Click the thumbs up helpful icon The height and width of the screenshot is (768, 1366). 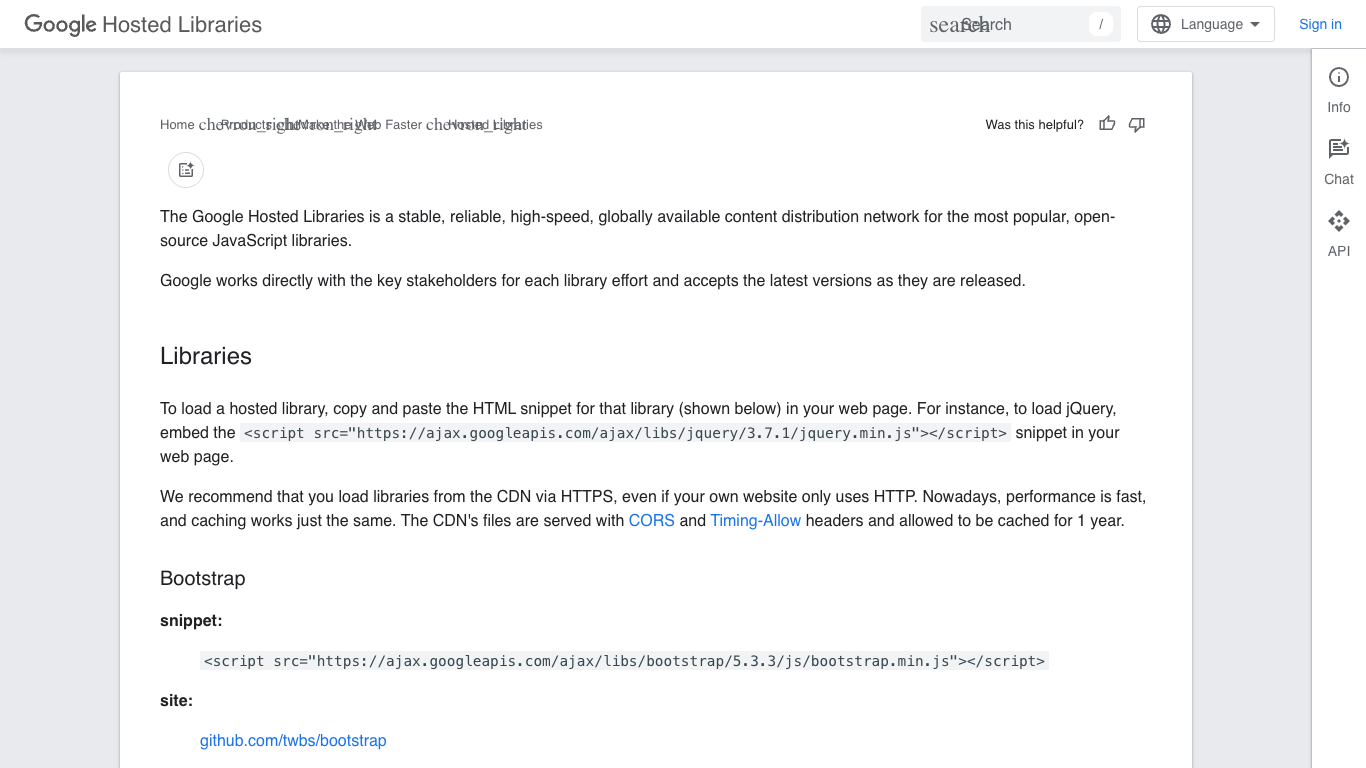click(1107, 124)
